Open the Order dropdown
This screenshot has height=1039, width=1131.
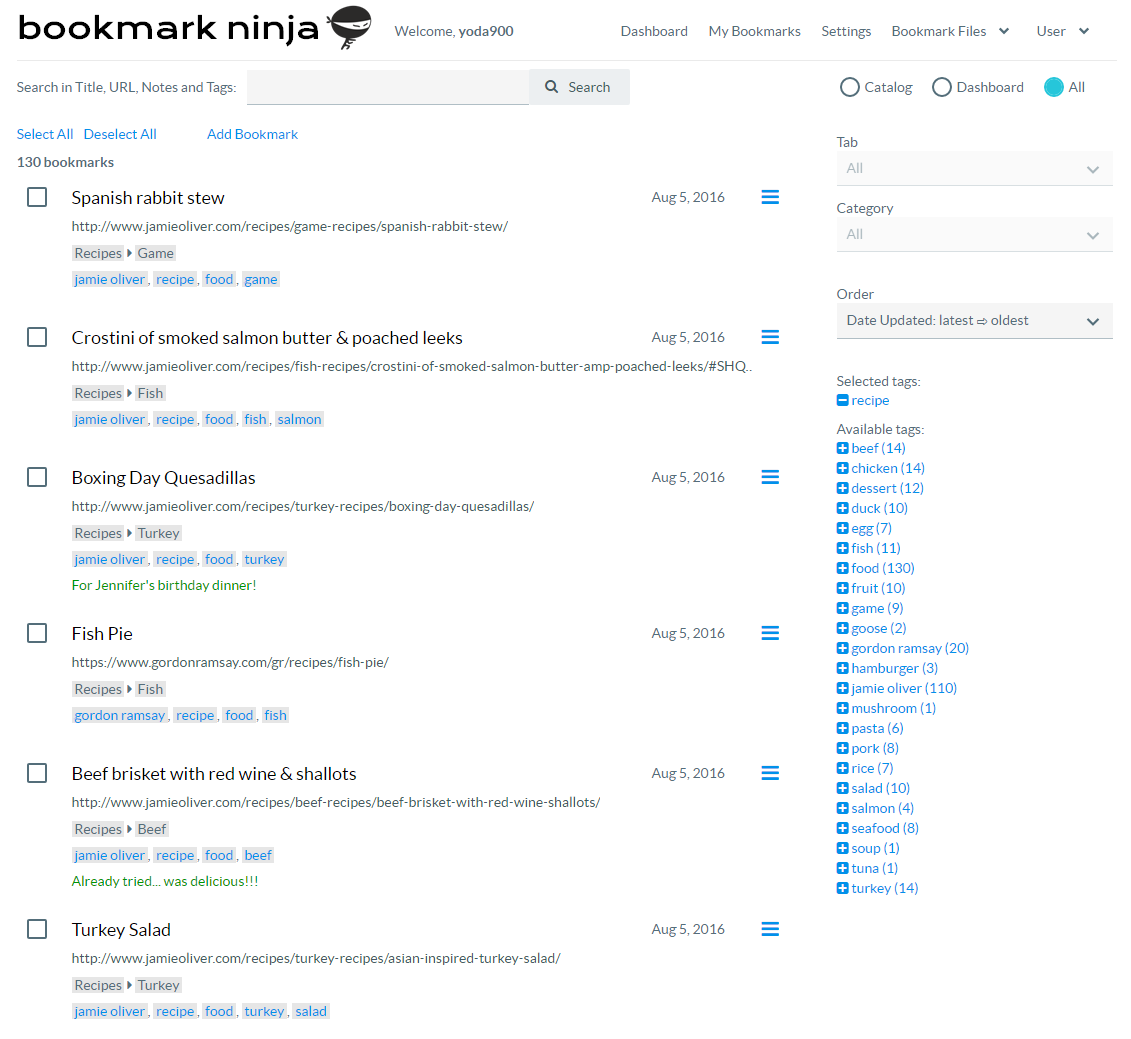(974, 320)
